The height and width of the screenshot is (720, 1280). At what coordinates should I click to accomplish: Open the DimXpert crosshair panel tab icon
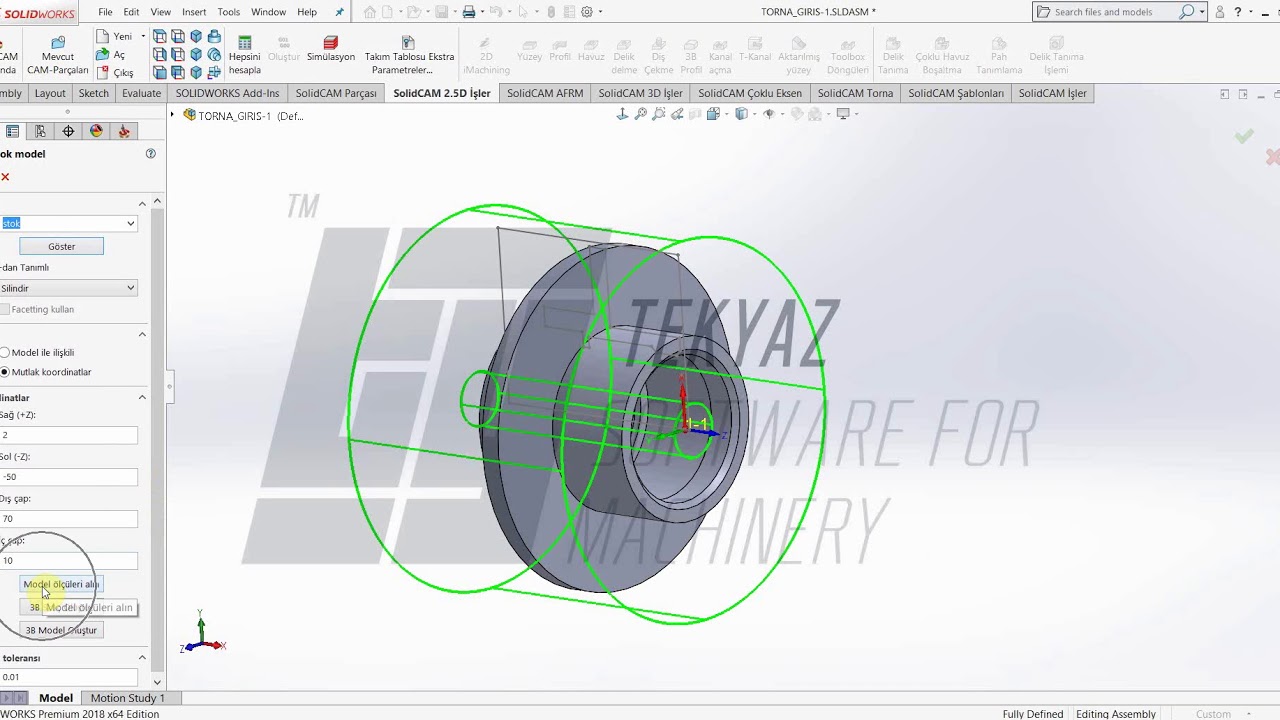68,131
